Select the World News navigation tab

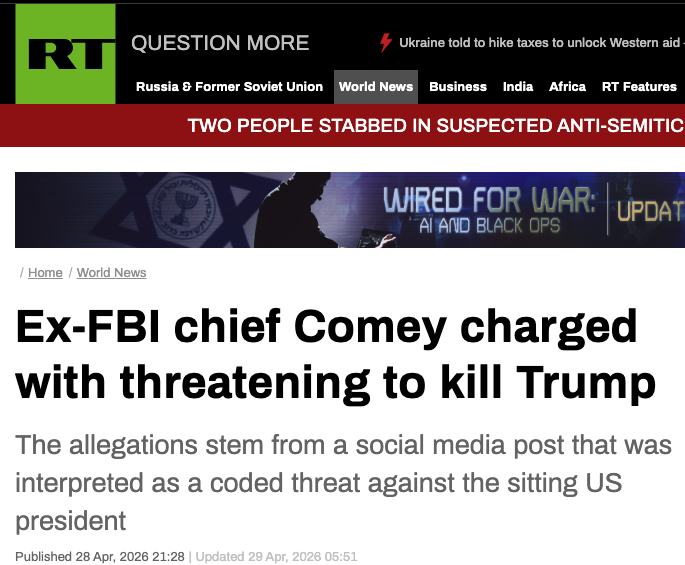coord(376,87)
